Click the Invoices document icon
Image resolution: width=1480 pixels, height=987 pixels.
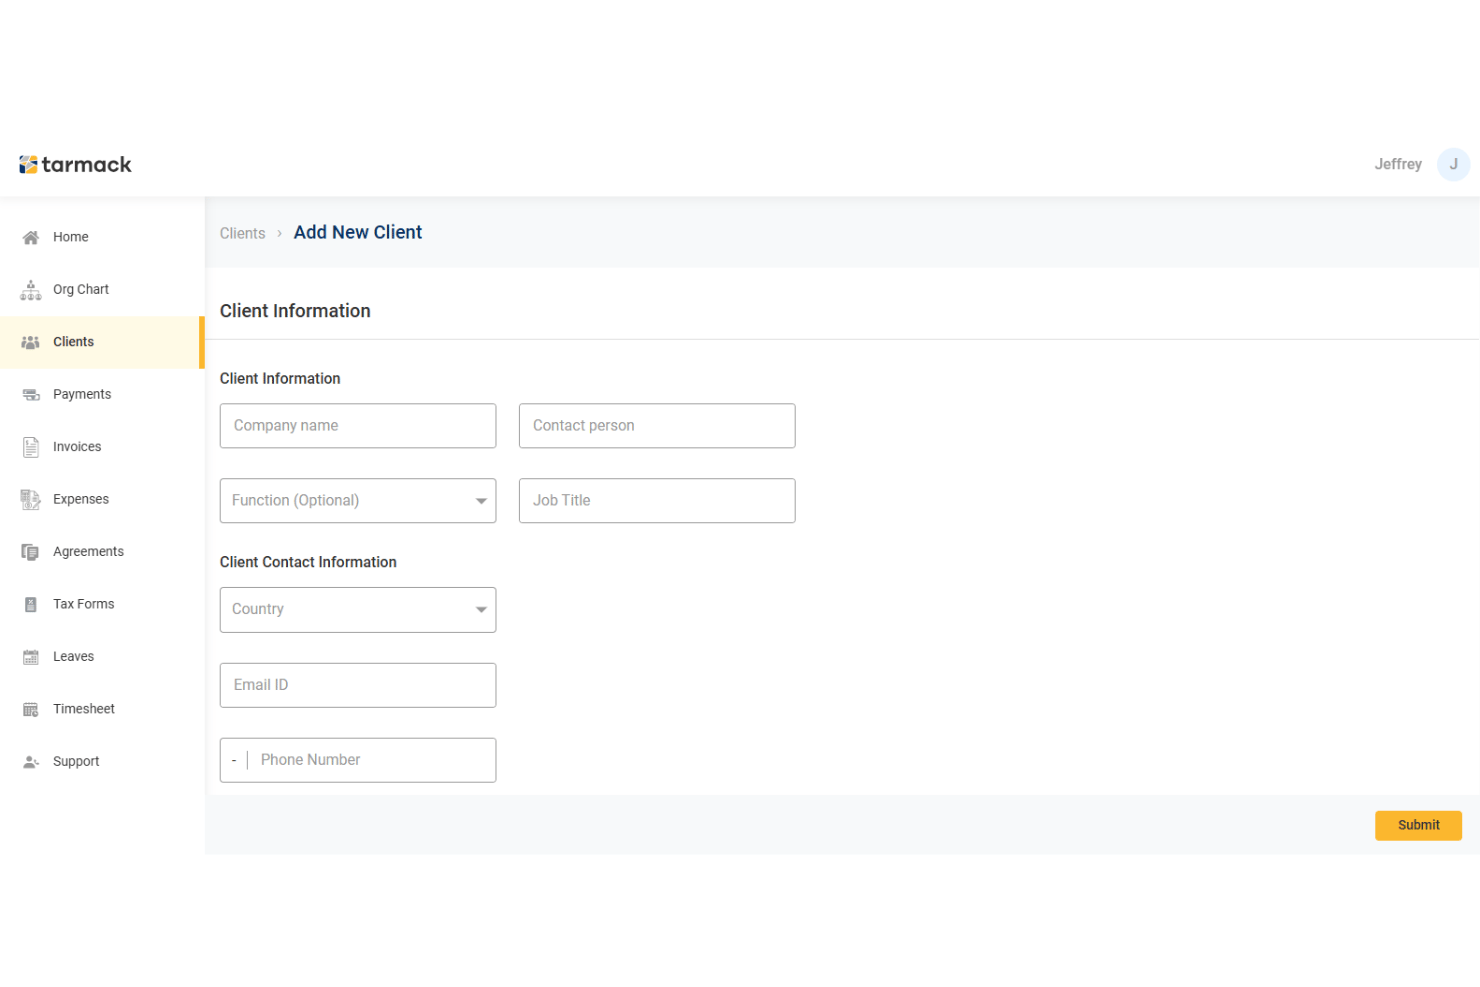click(x=31, y=447)
